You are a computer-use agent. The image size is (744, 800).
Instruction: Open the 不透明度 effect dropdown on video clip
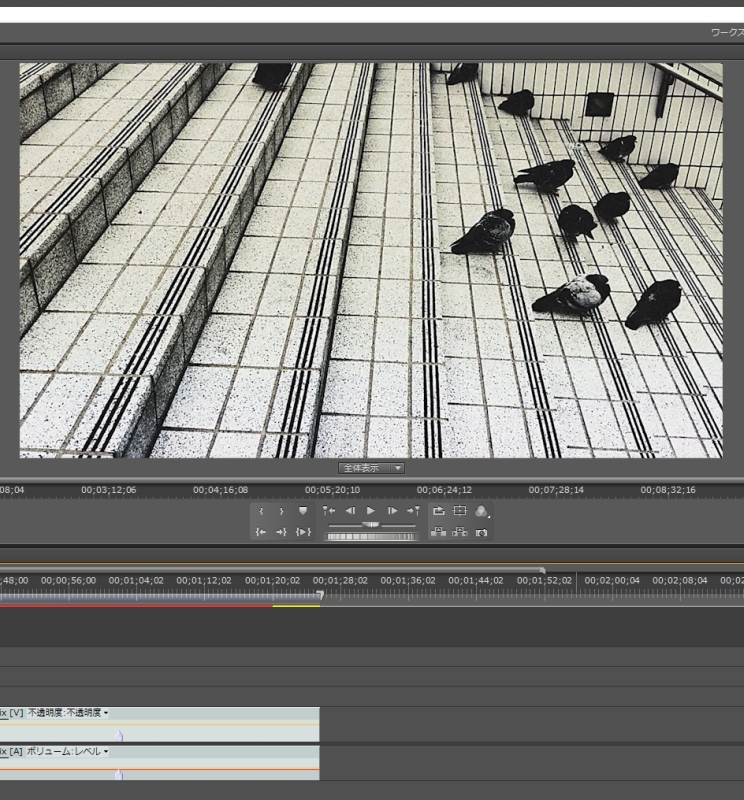pos(106,713)
